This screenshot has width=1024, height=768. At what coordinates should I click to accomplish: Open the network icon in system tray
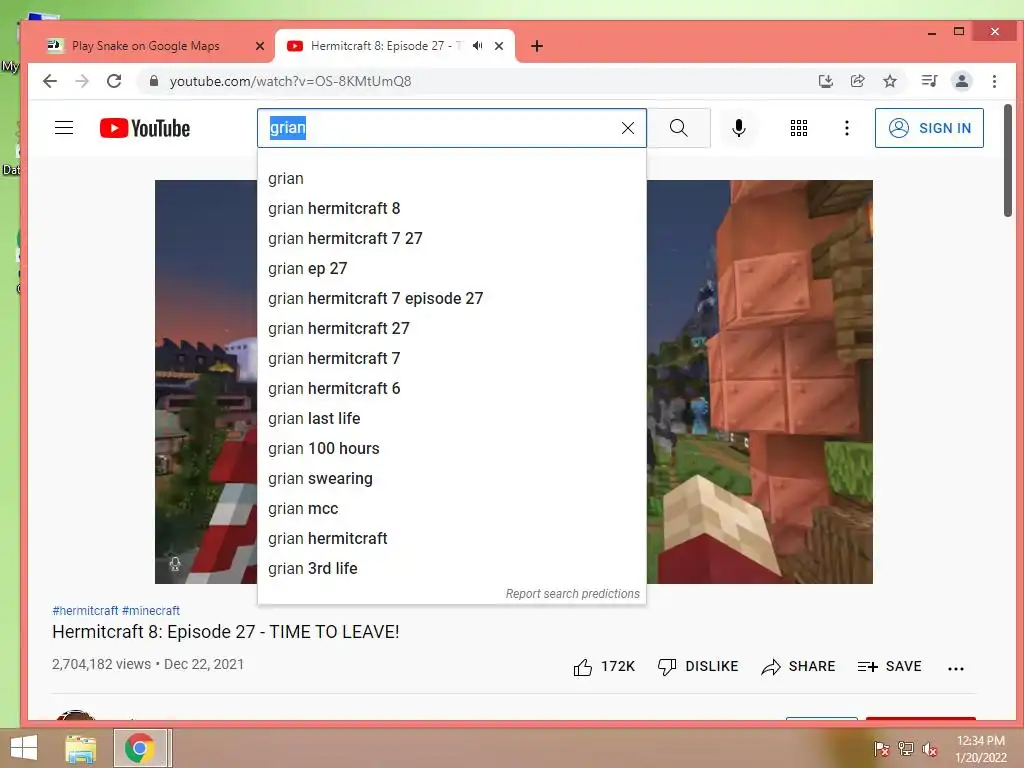pyautogui.click(x=906, y=748)
